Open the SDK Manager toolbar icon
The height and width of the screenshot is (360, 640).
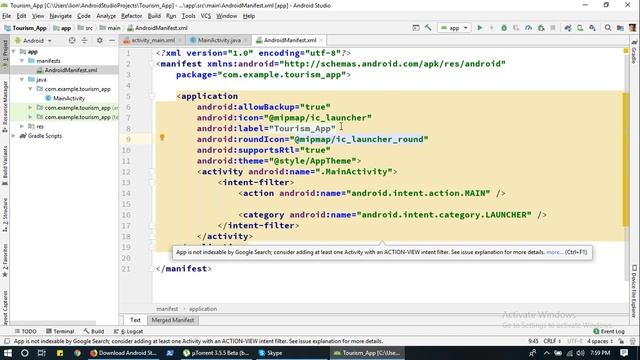click(592, 28)
